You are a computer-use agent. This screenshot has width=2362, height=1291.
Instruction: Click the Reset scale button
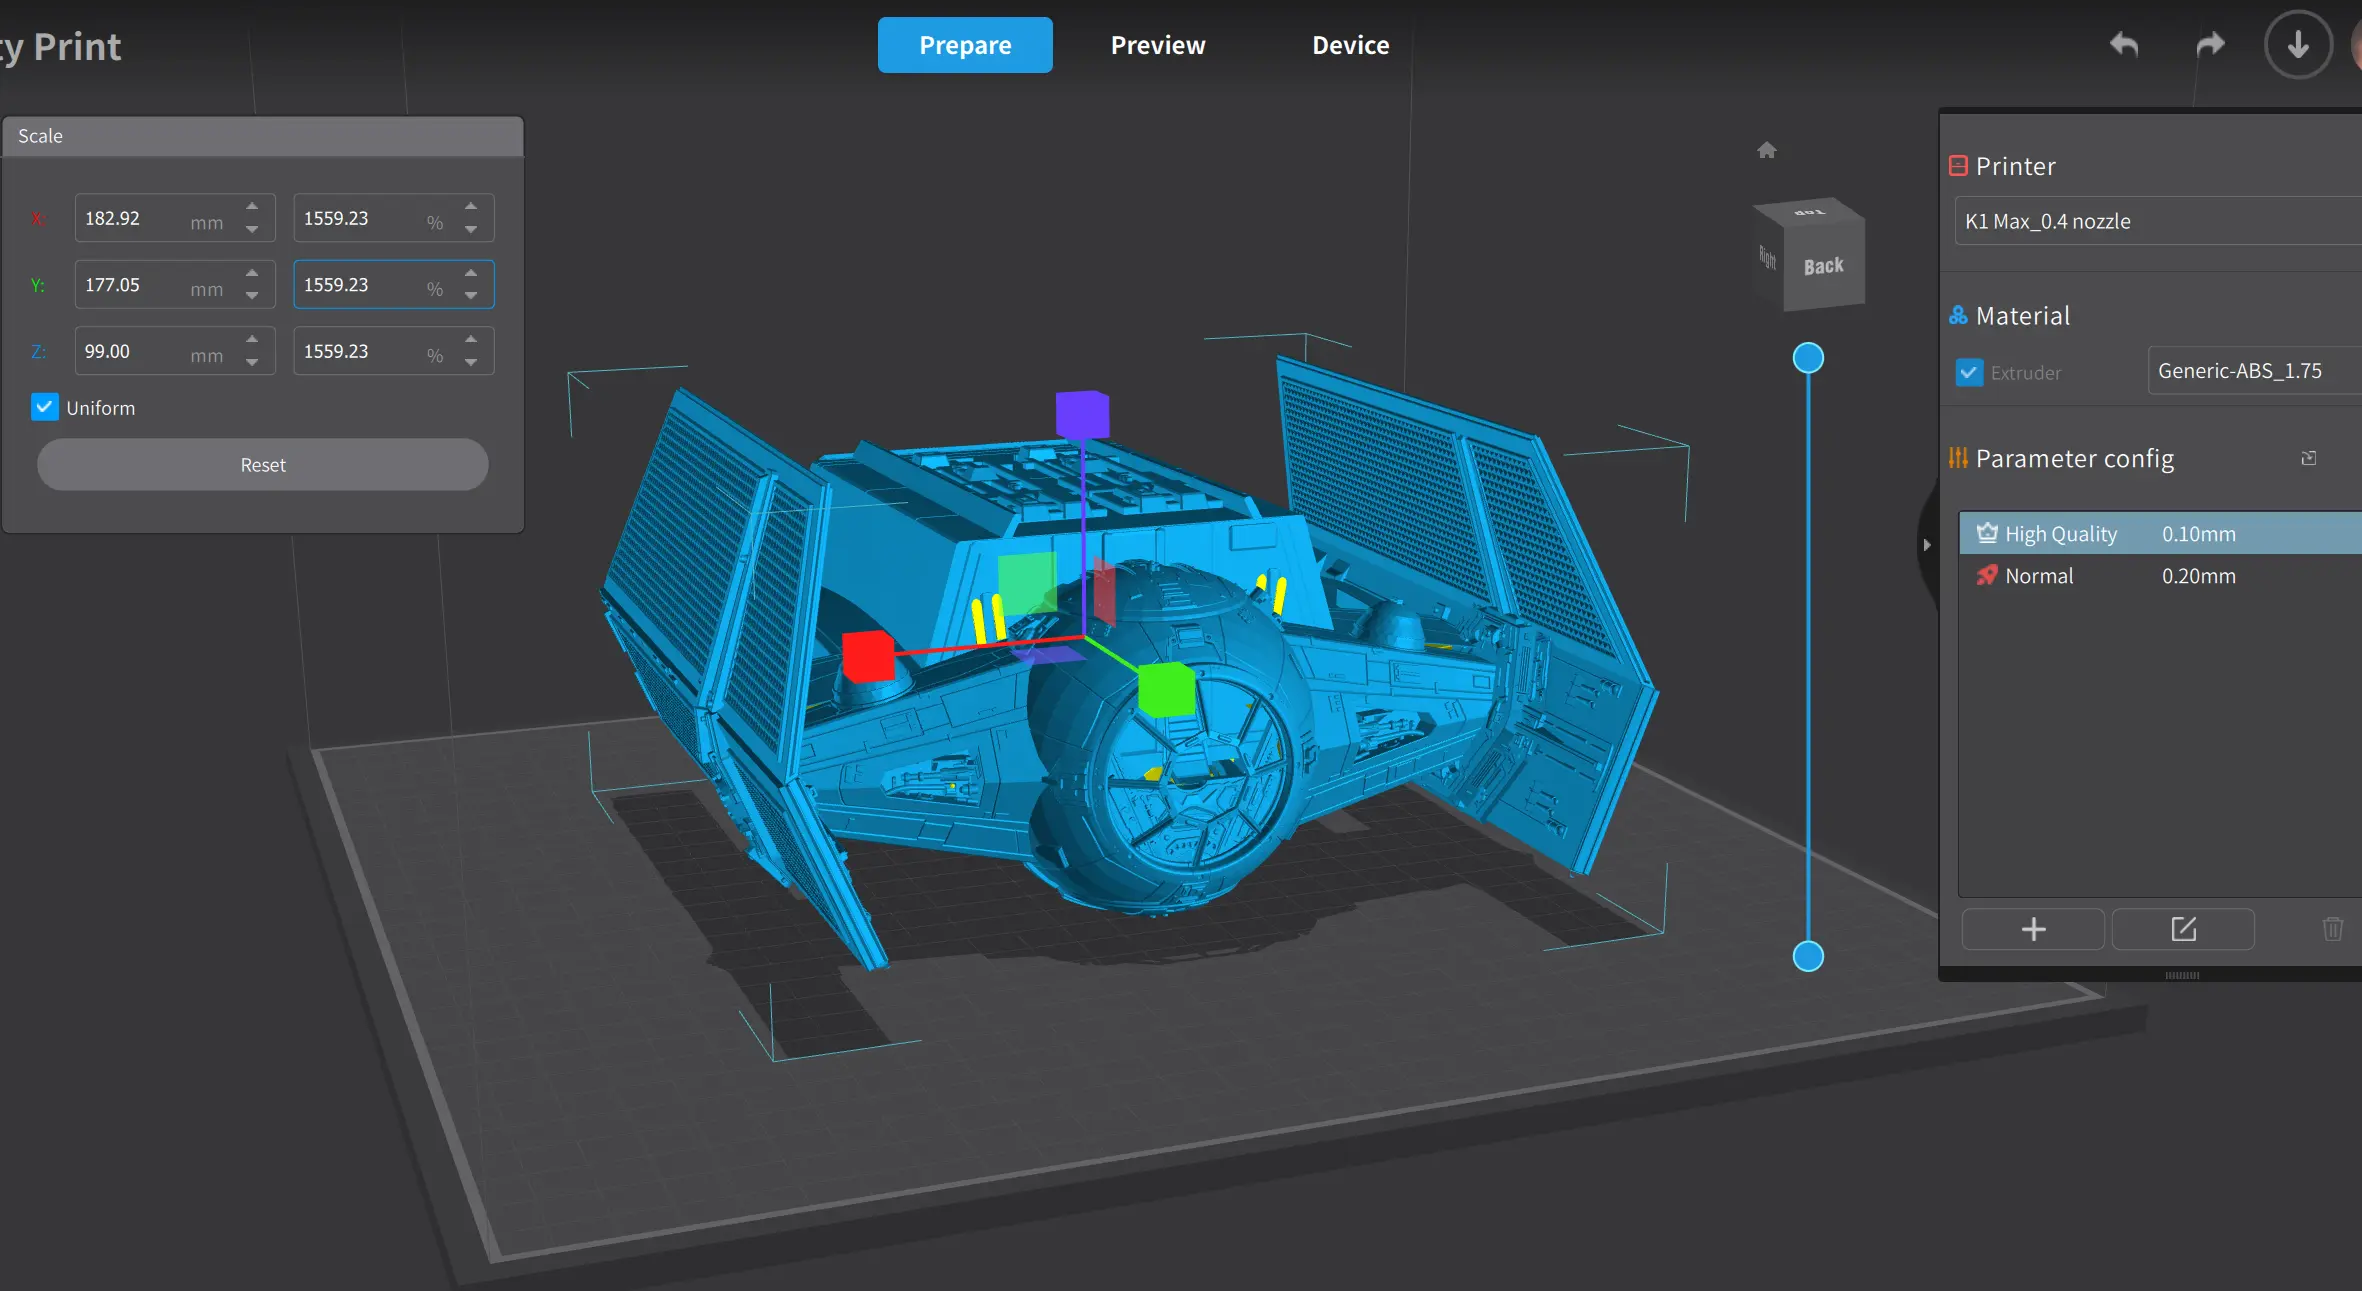coord(263,465)
